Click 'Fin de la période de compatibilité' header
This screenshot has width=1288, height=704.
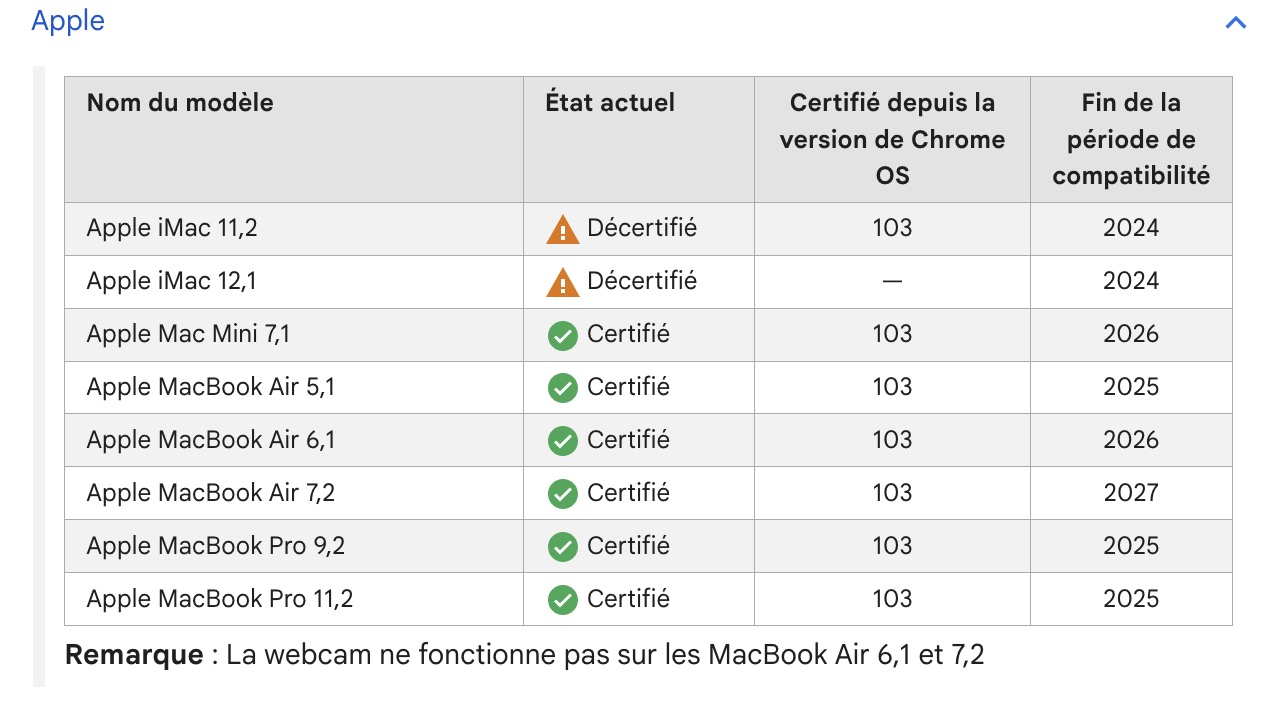(1131, 139)
